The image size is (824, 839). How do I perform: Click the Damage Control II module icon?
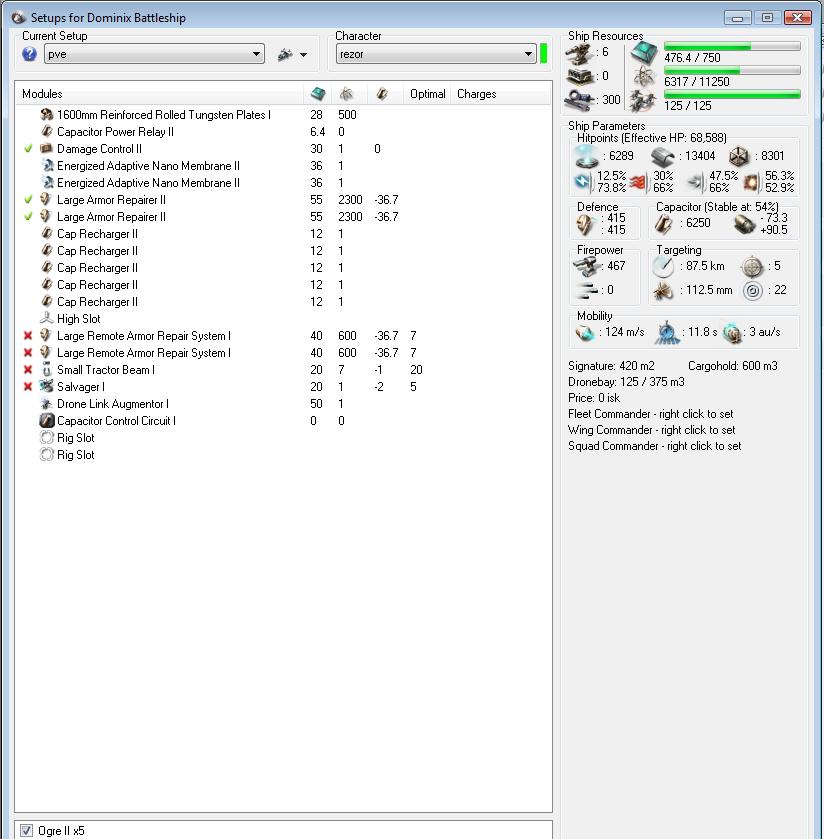pos(47,149)
